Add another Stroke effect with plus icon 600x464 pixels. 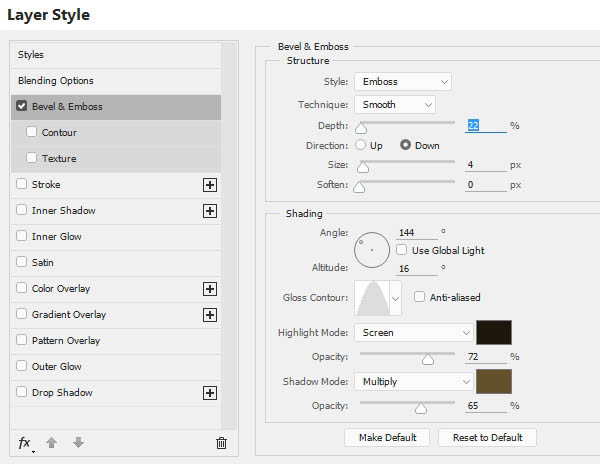coord(210,185)
